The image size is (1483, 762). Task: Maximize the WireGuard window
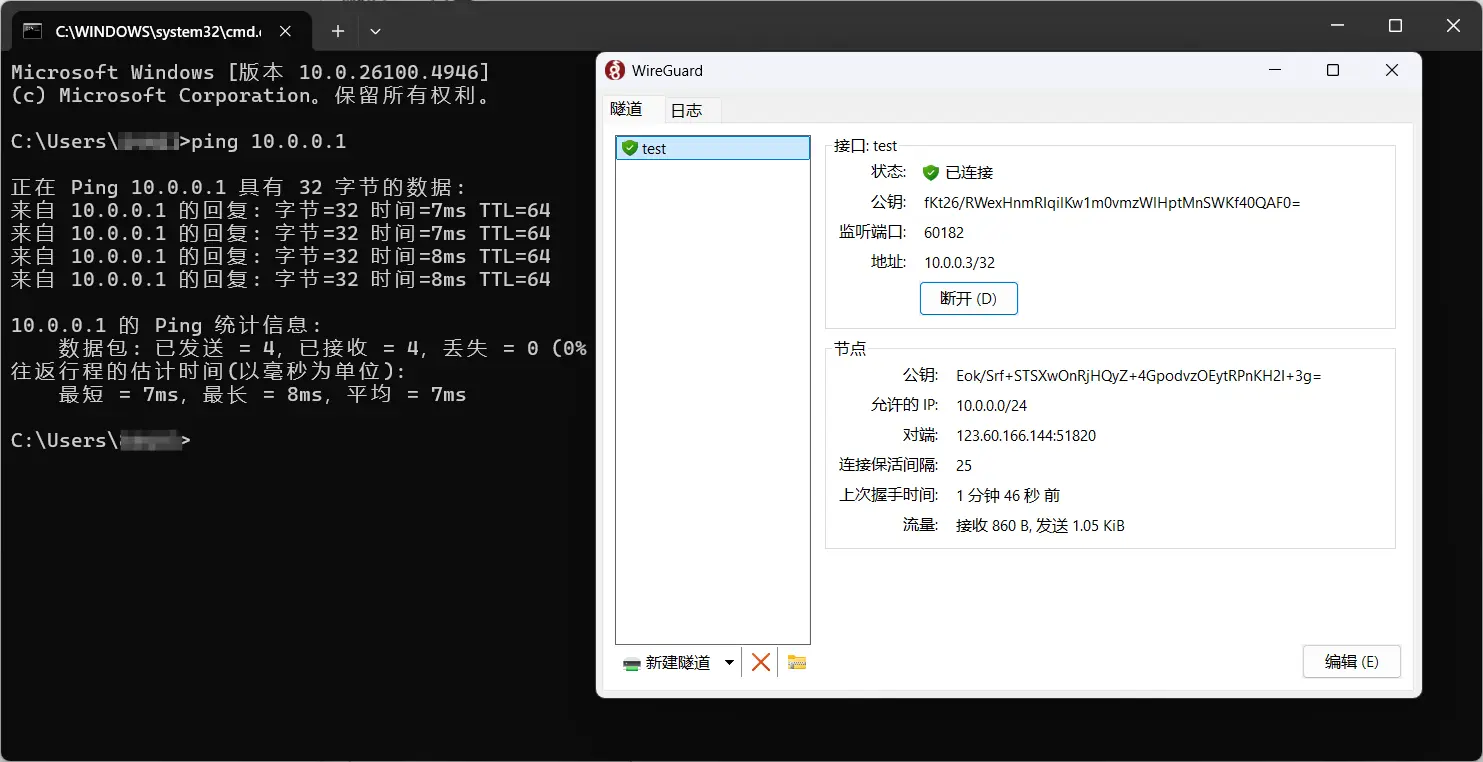coord(1332,70)
